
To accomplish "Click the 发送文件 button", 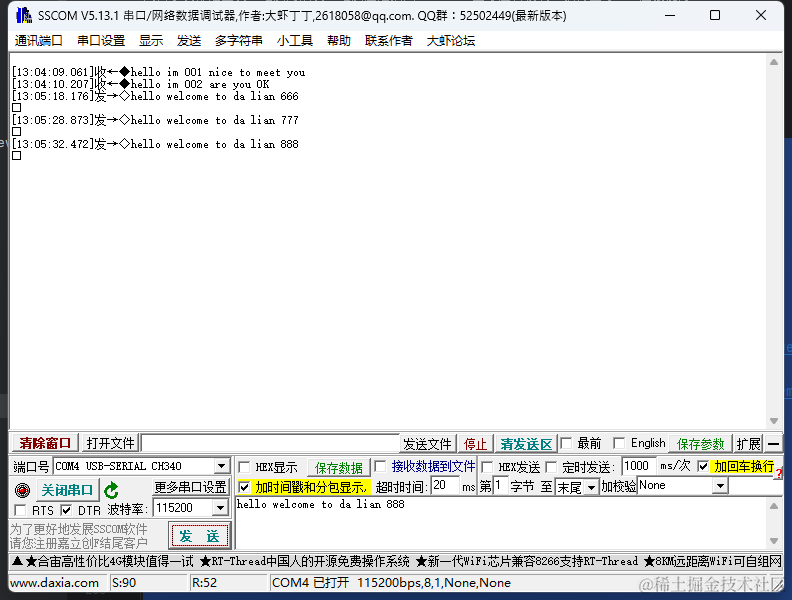I will (427, 444).
